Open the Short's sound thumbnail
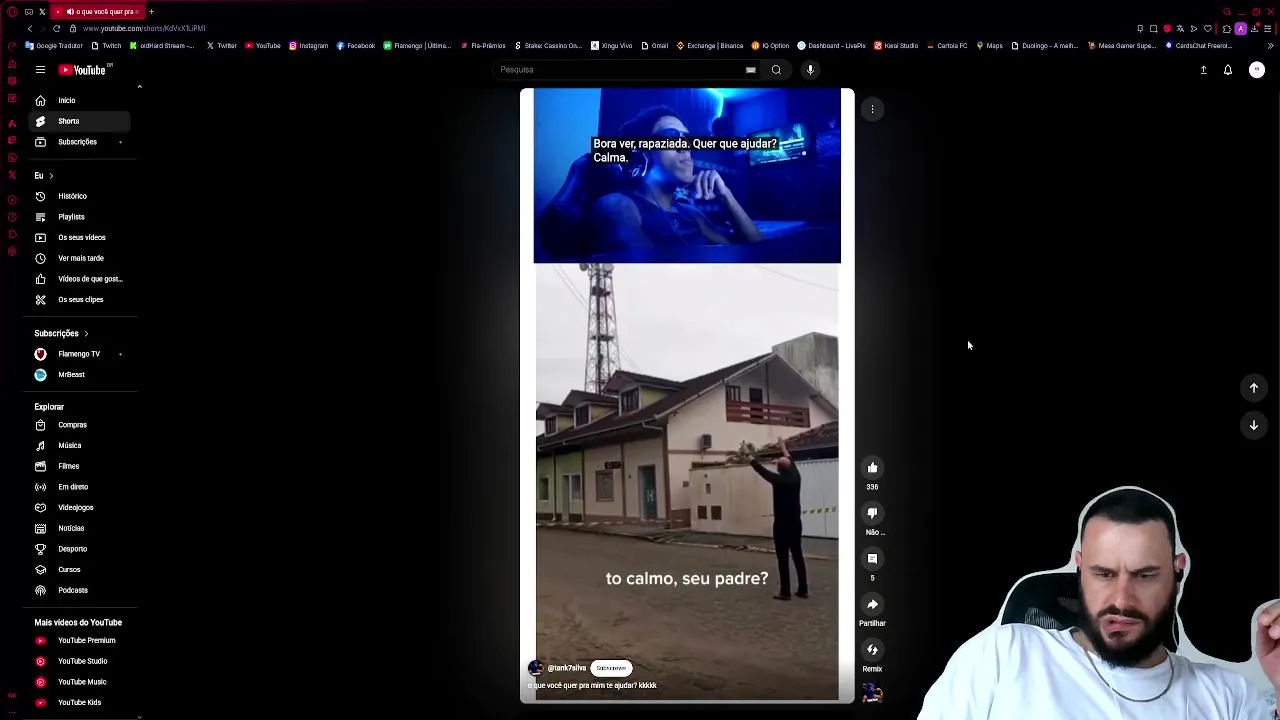The height and width of the screenshot is (720, 1280). point(872,692)
